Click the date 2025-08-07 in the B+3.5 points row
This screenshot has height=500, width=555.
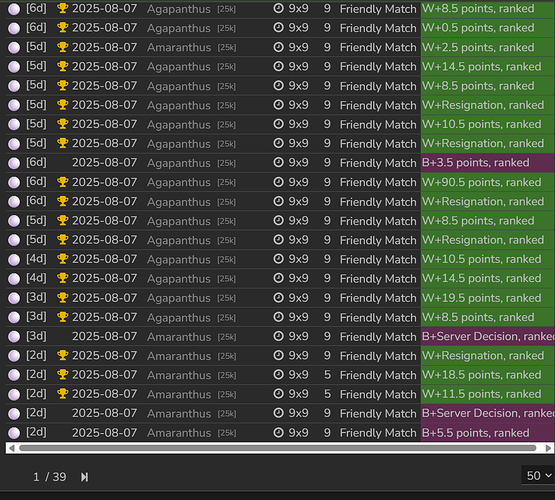[104, 162]
